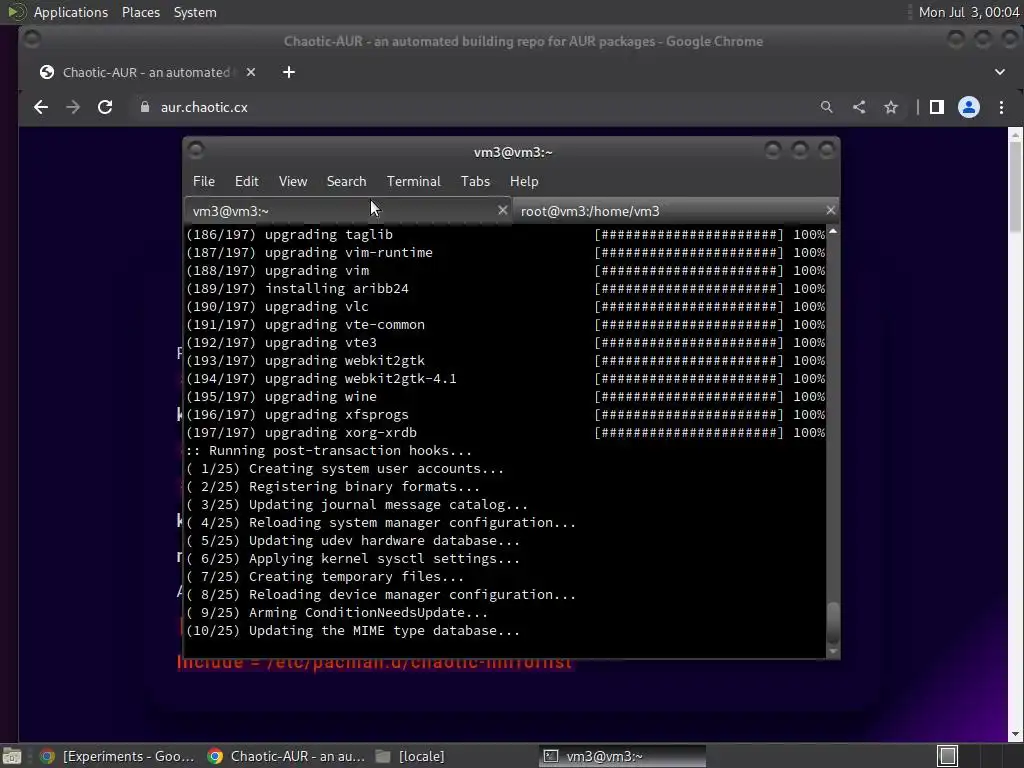Click 'upgrading webkit2gtk-4.1' line

tap(321, 379)
